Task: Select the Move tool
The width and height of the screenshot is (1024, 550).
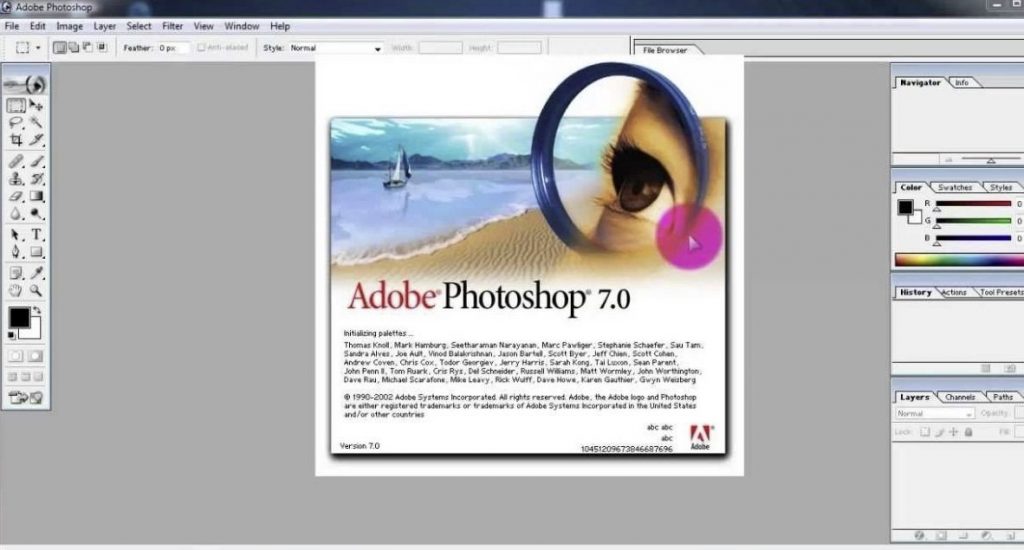Action: (x=36, y=105)
